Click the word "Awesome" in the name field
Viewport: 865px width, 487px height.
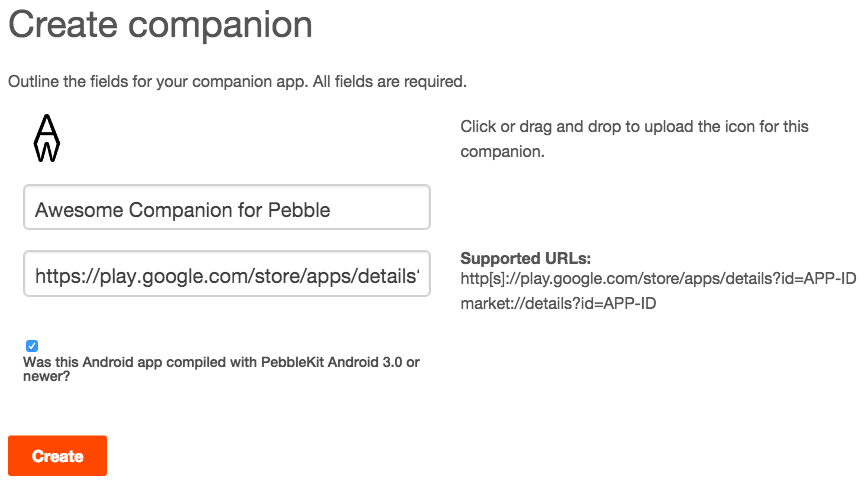click(77, 209)
